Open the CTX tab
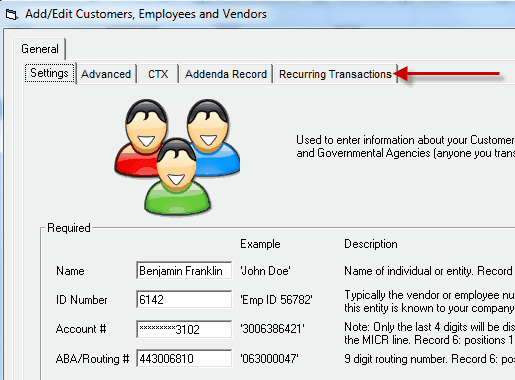The image size is (515, 380). 158,74
